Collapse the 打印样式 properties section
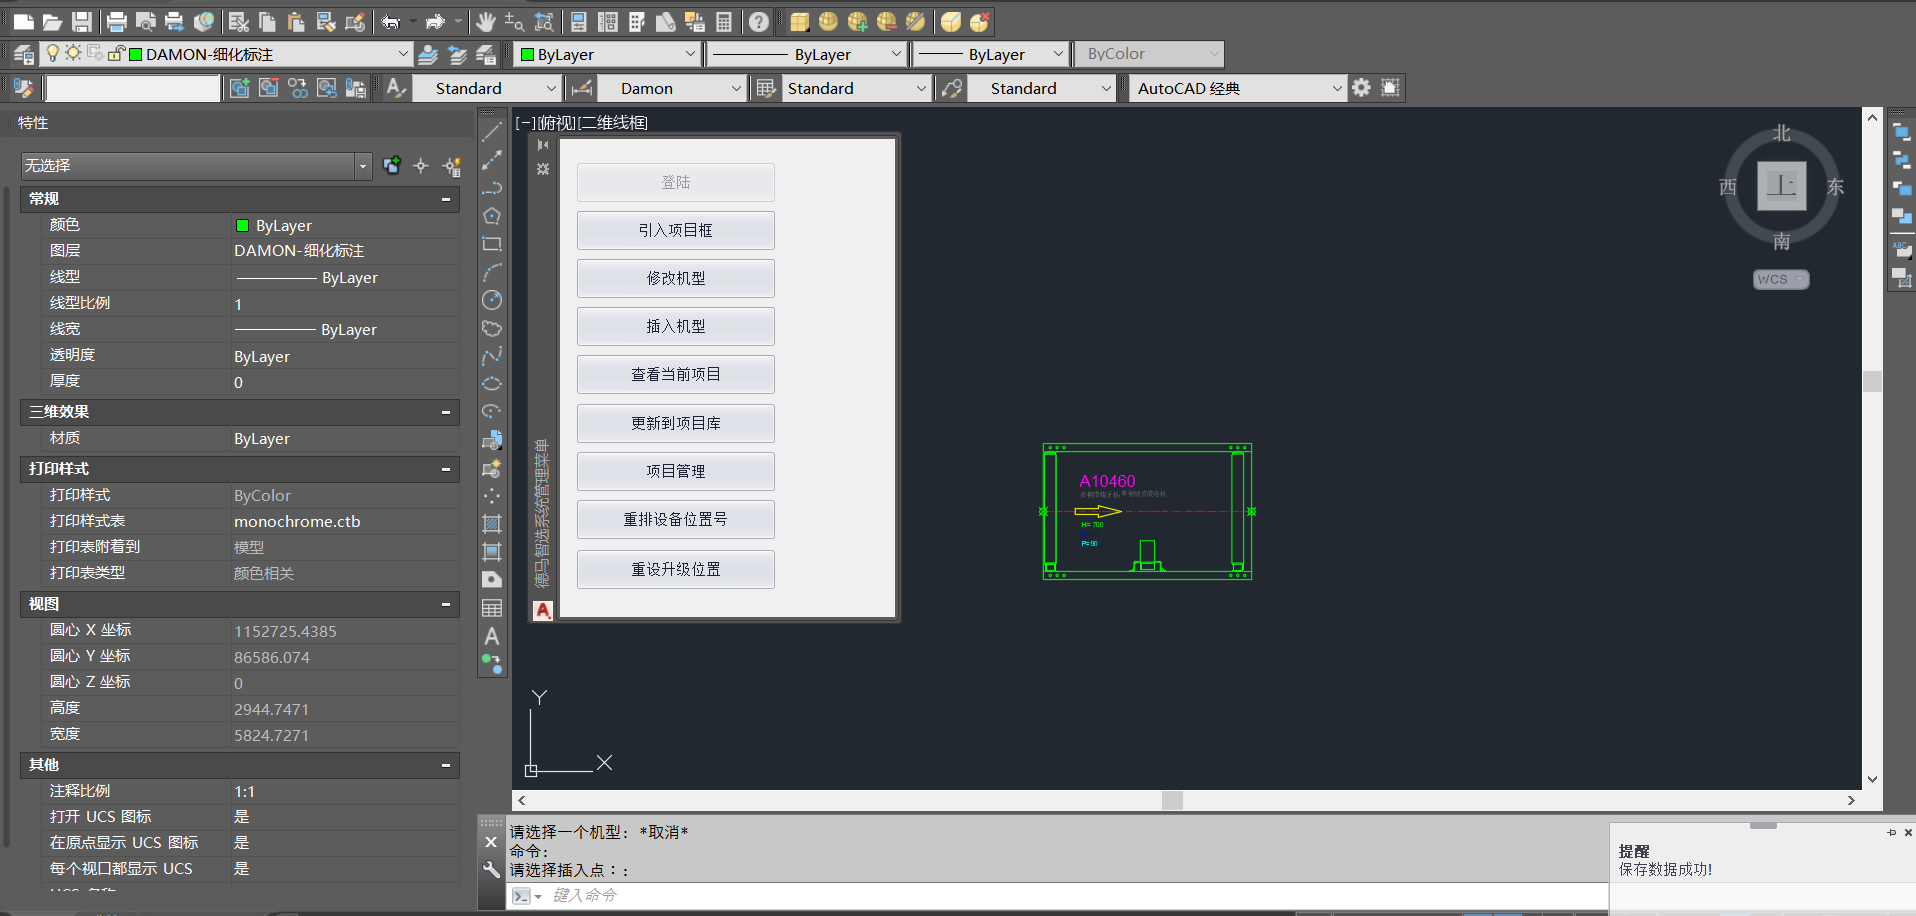The image size is (1916, 916). coord(446,470)
